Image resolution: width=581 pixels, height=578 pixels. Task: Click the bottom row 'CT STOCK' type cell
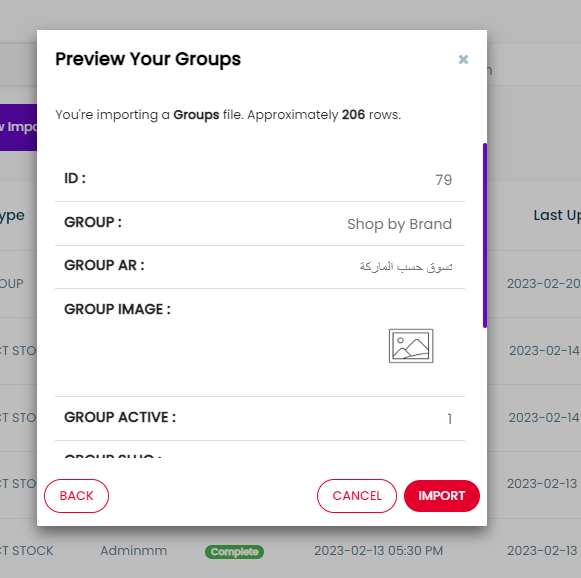pyautogui.click(x=27, y=551)
